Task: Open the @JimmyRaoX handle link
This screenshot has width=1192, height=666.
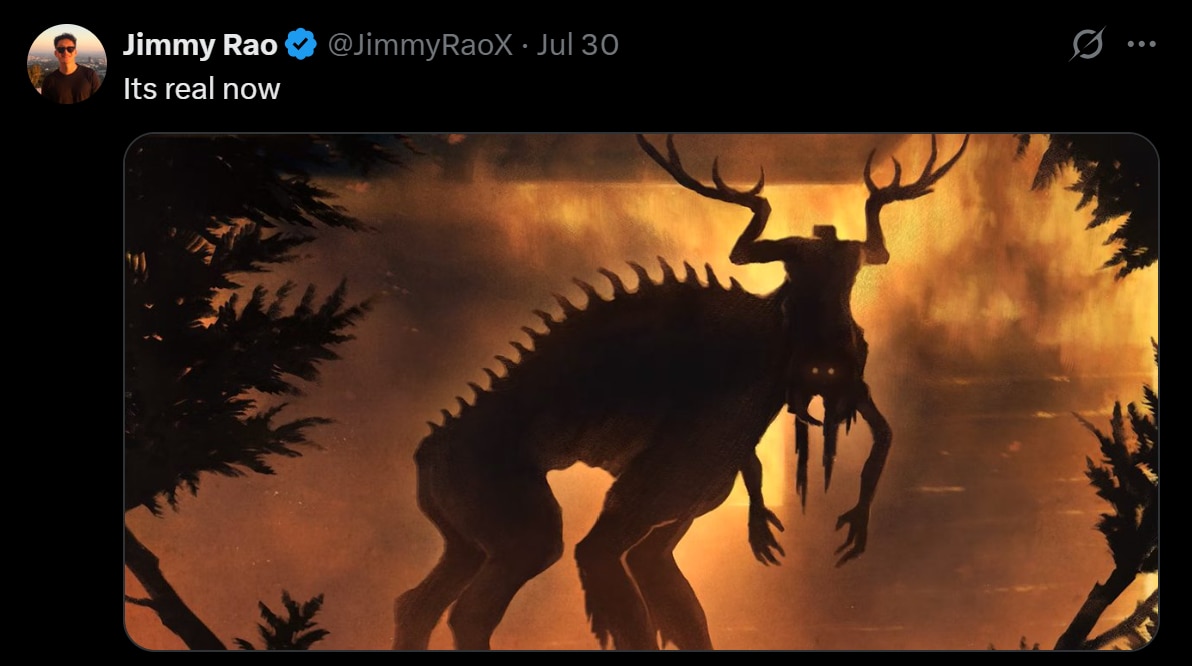Action: coord(420,45)
